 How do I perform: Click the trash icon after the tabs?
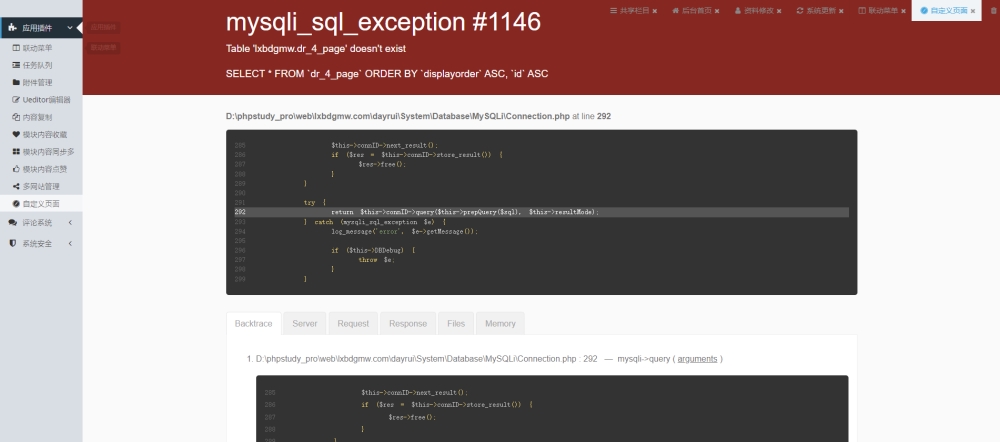click(x=993, y=11)
